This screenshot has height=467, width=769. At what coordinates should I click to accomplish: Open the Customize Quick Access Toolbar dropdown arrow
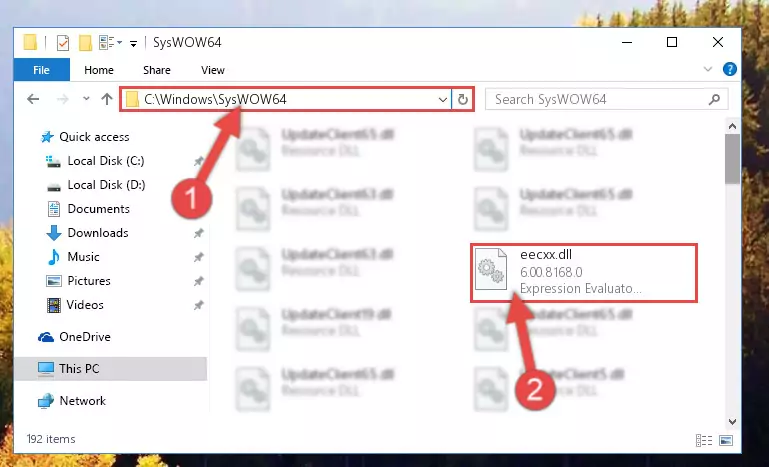point(133,44)
